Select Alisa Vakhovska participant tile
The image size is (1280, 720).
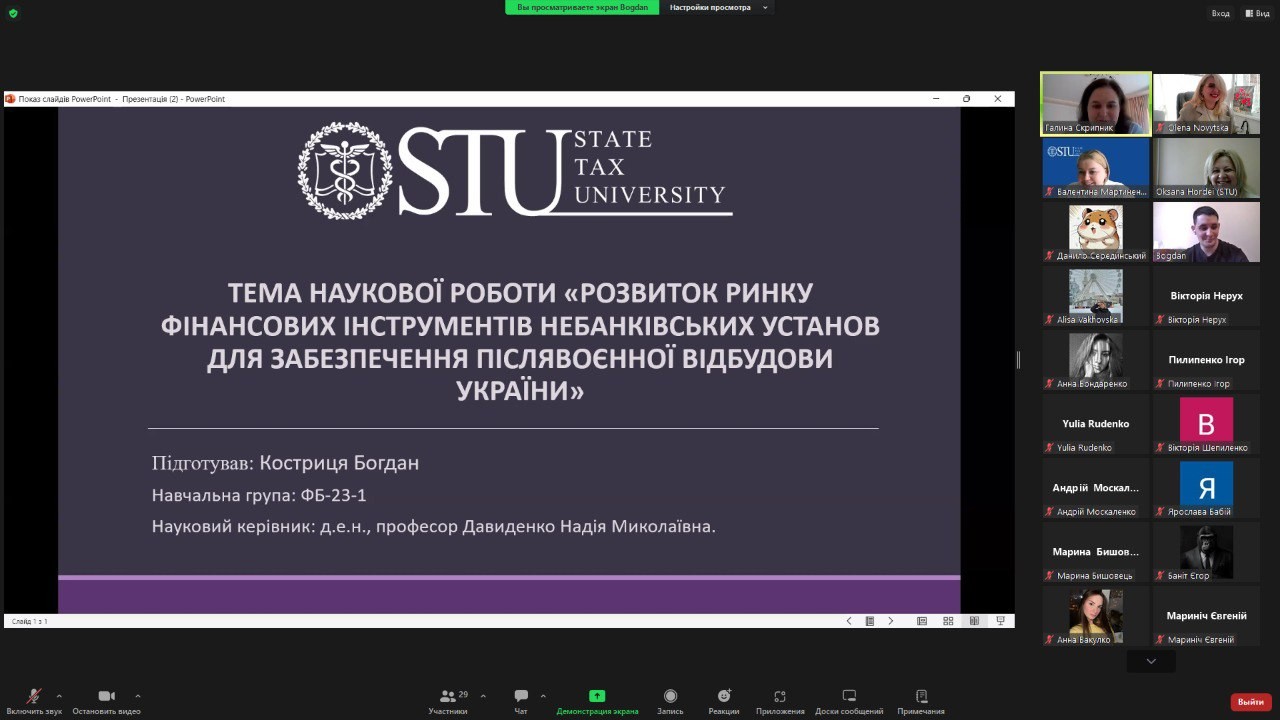1096,296
